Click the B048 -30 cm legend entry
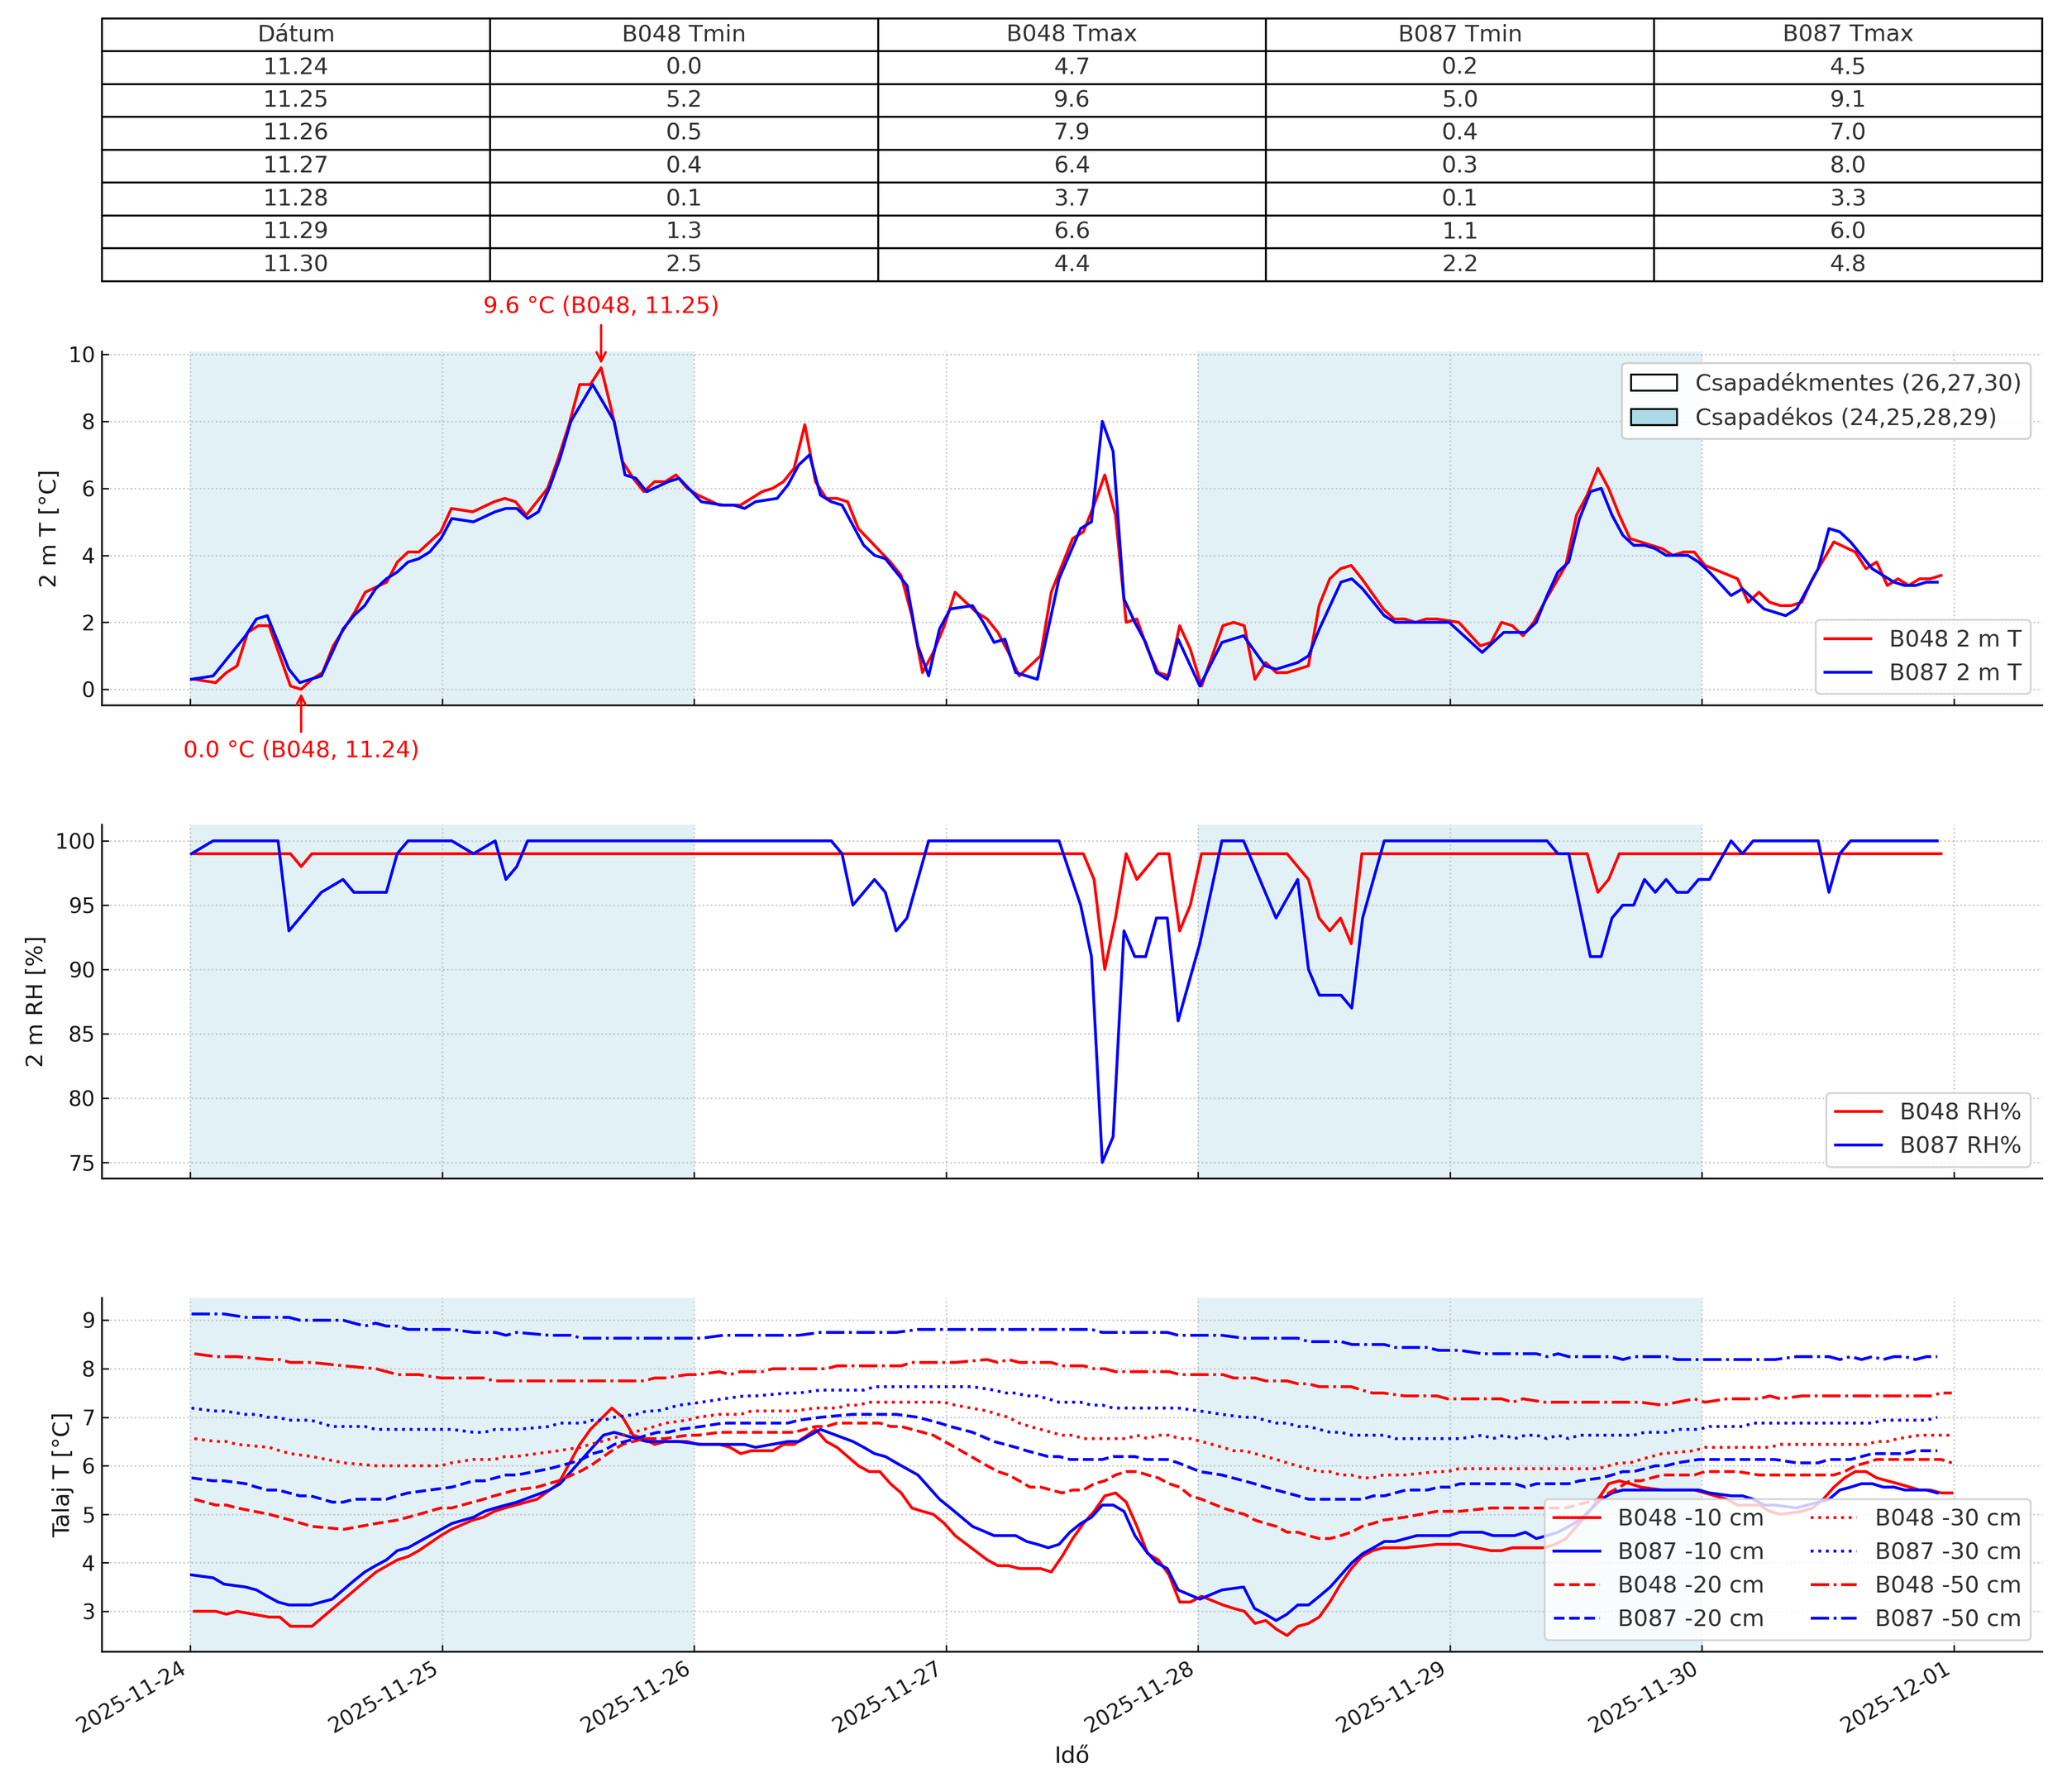The width and height of the screenshot is (2067, 1792). pos(1947,1518)
